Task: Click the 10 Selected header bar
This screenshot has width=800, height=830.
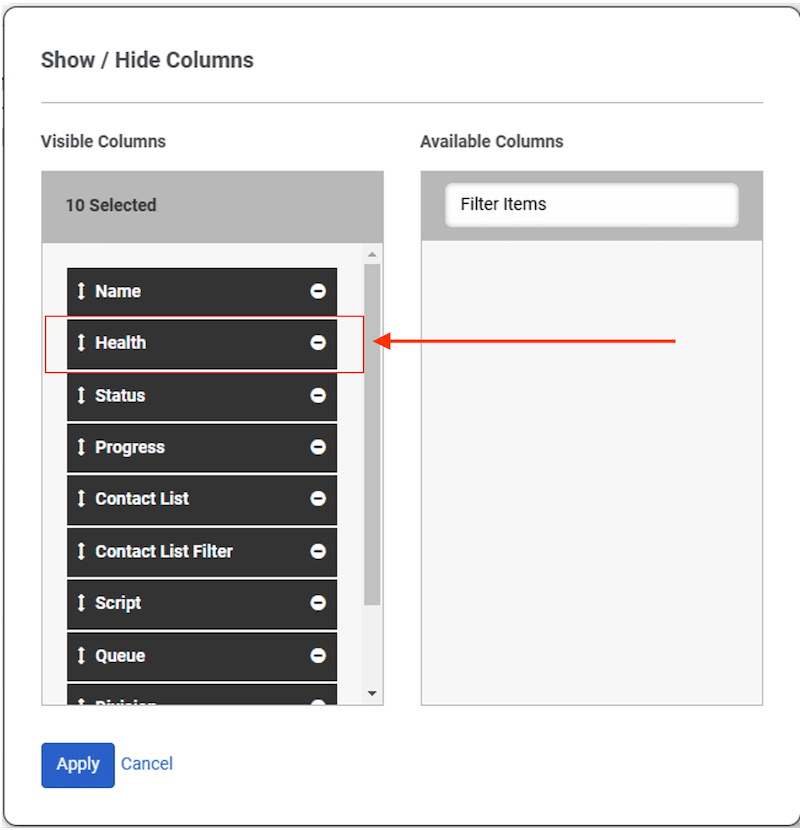Action: 211,205
